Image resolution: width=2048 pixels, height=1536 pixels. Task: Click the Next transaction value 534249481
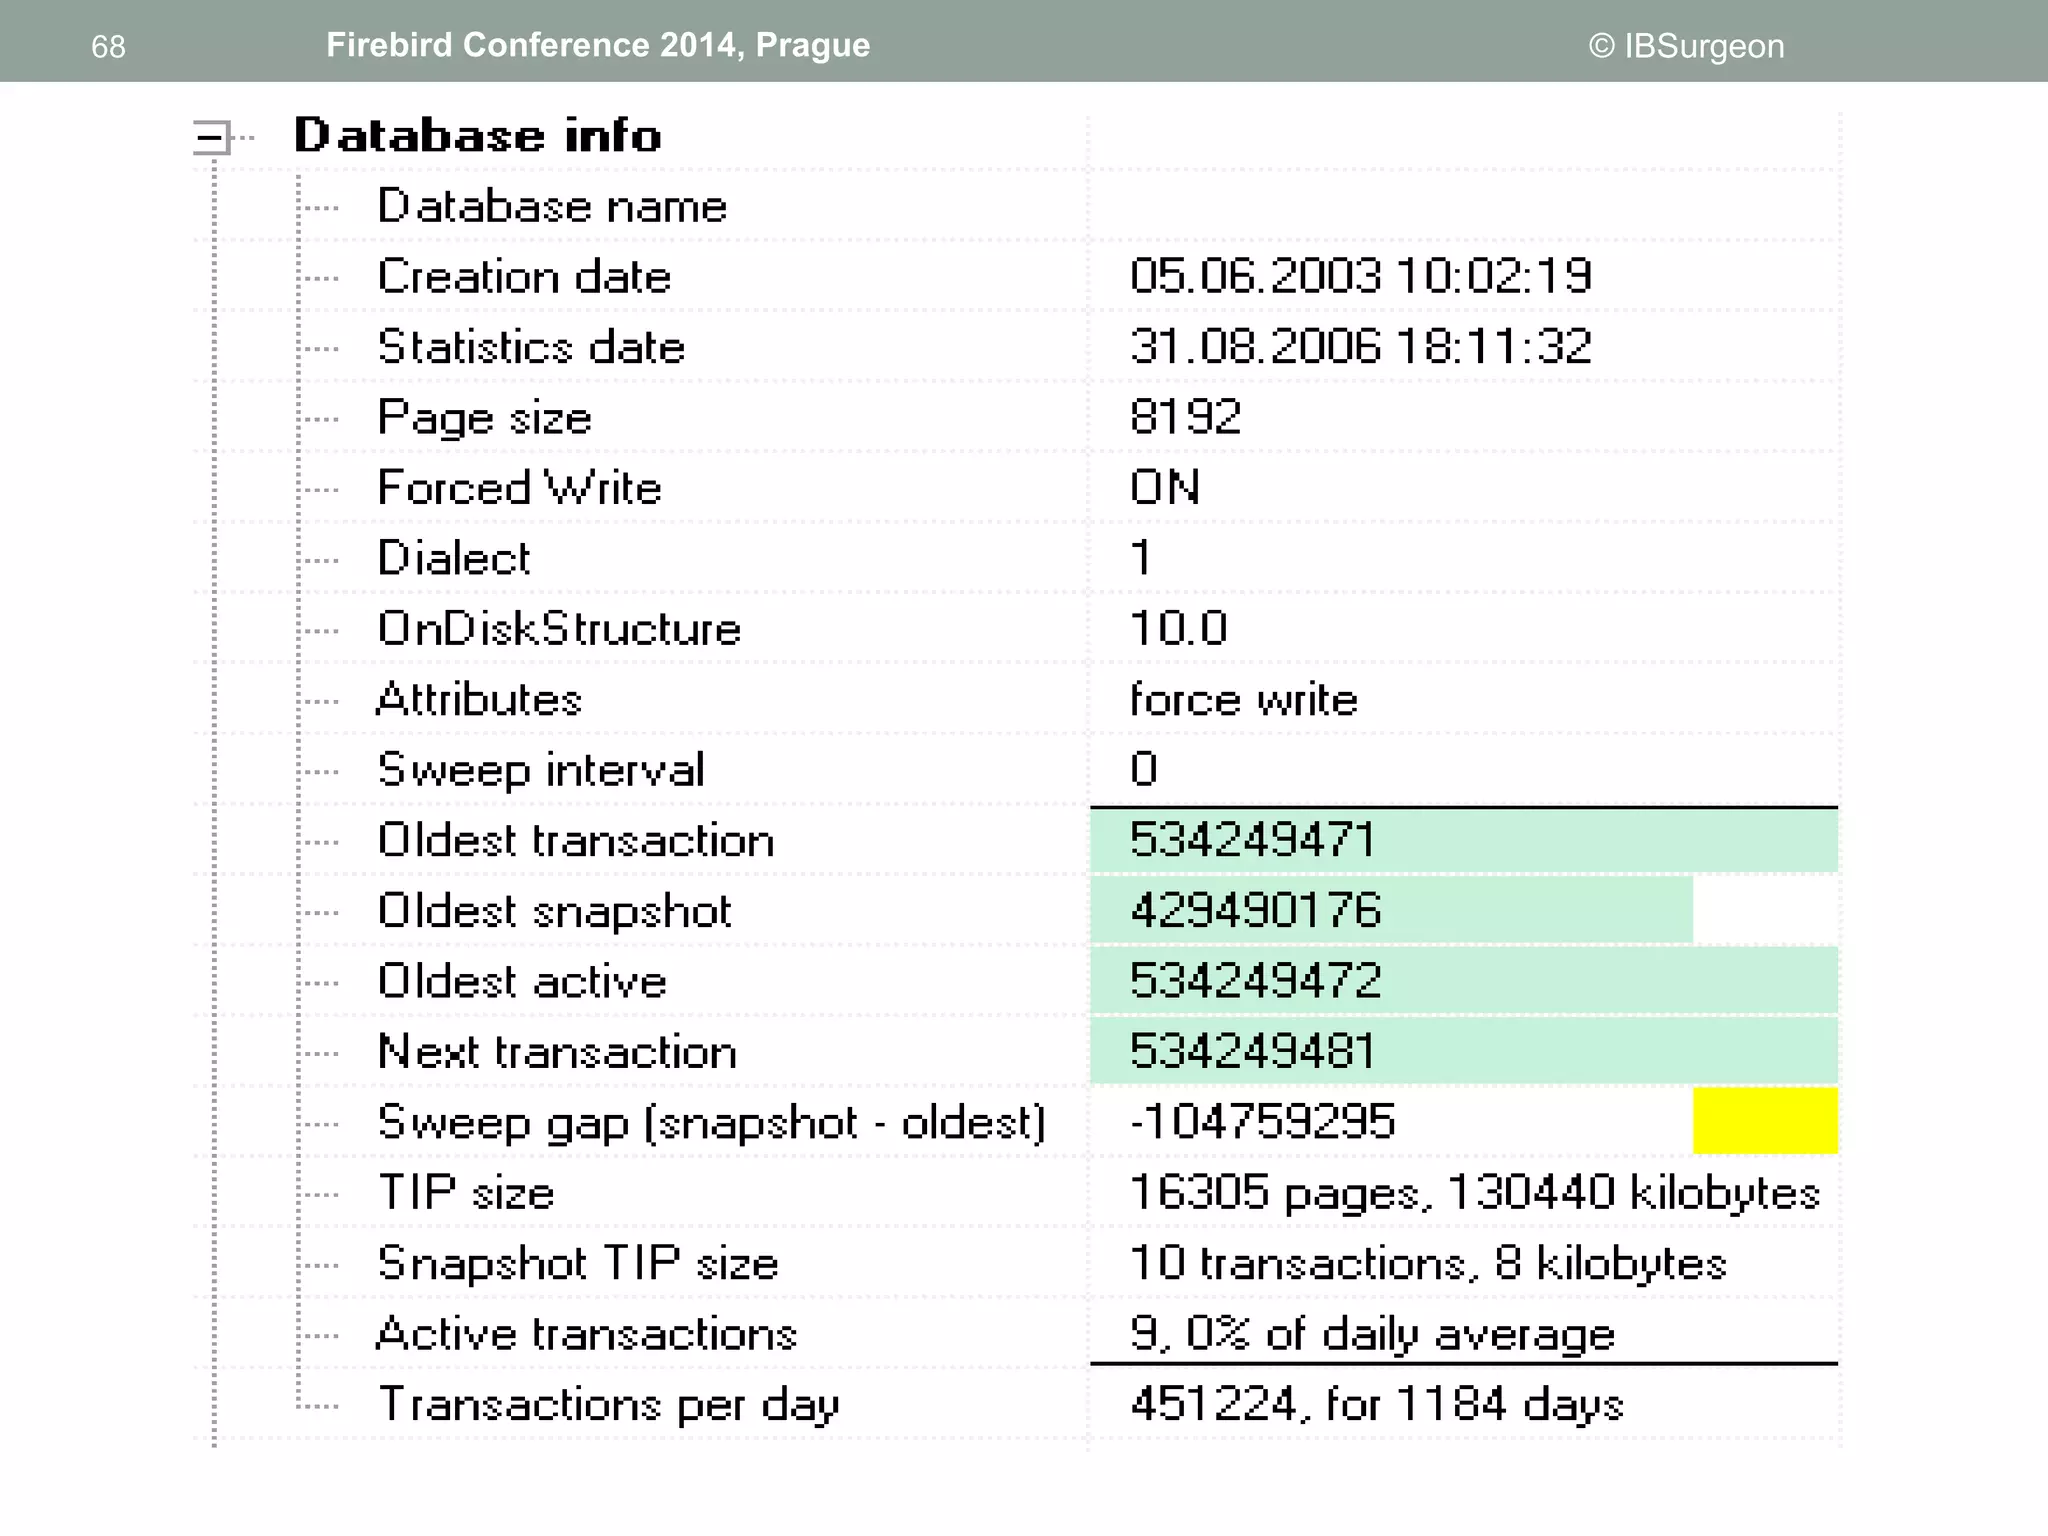[1252, 1052]
